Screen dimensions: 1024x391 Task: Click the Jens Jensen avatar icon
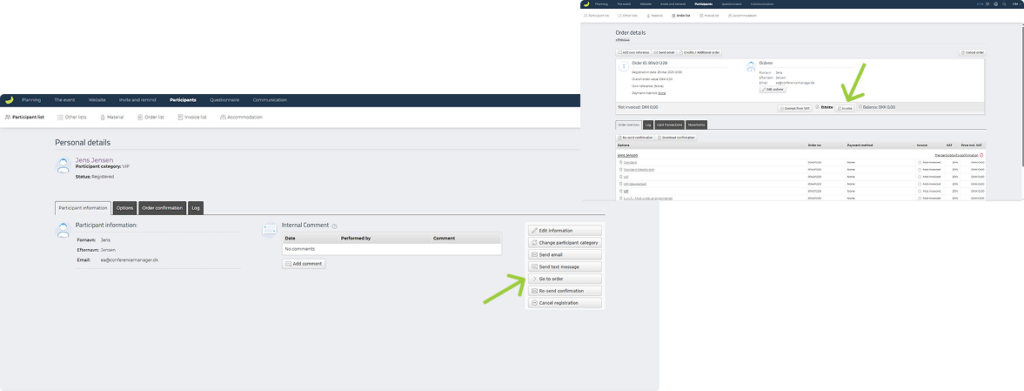(63, 166)
